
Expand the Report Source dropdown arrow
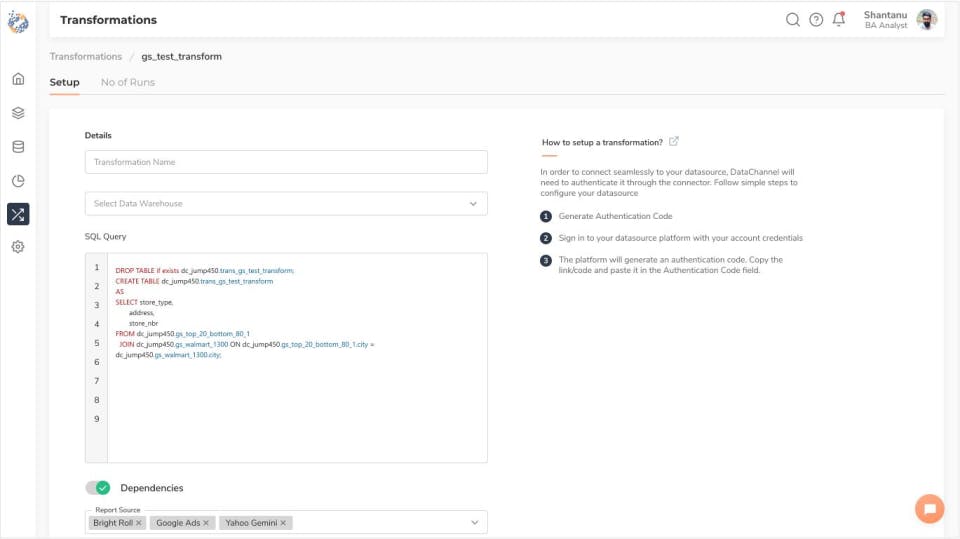[474, 523]
